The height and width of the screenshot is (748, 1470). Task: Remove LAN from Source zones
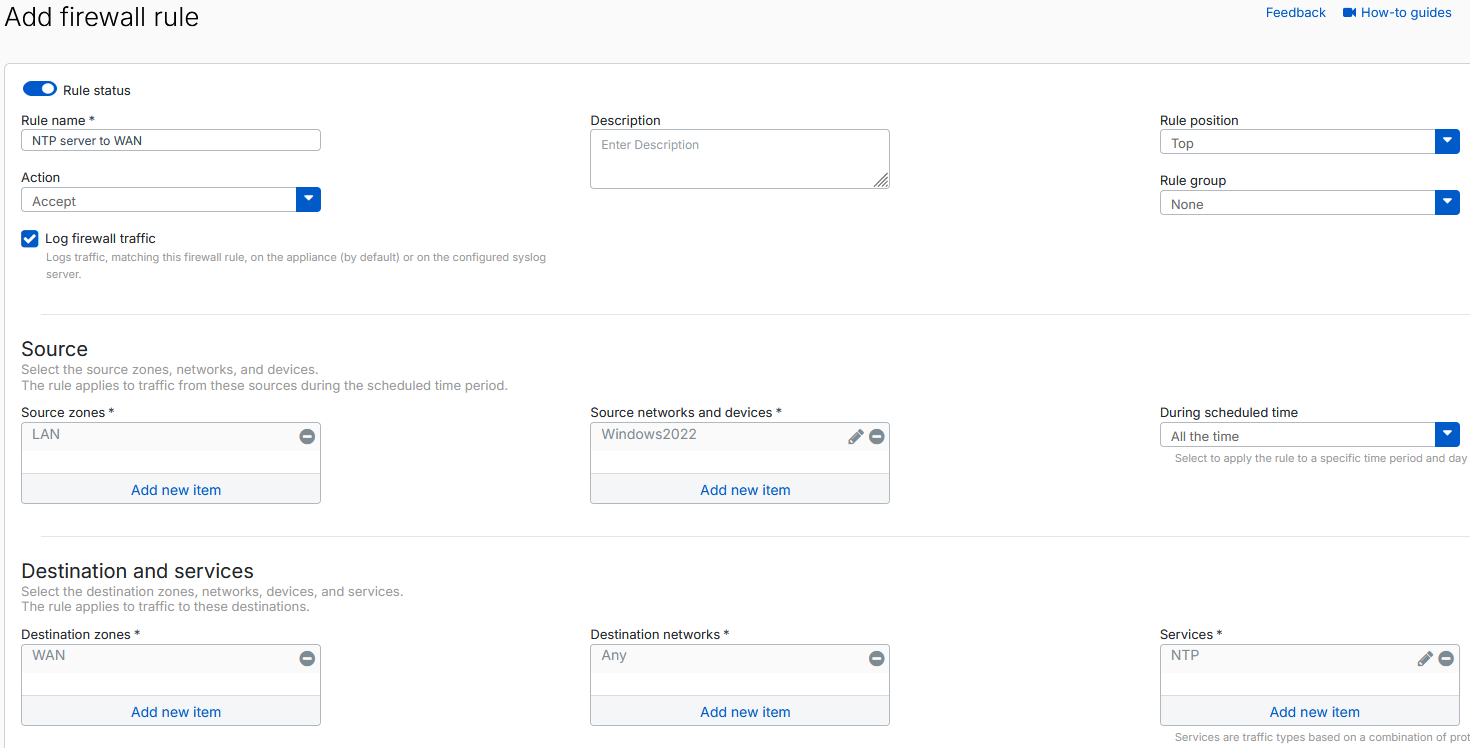coord(307,436)
